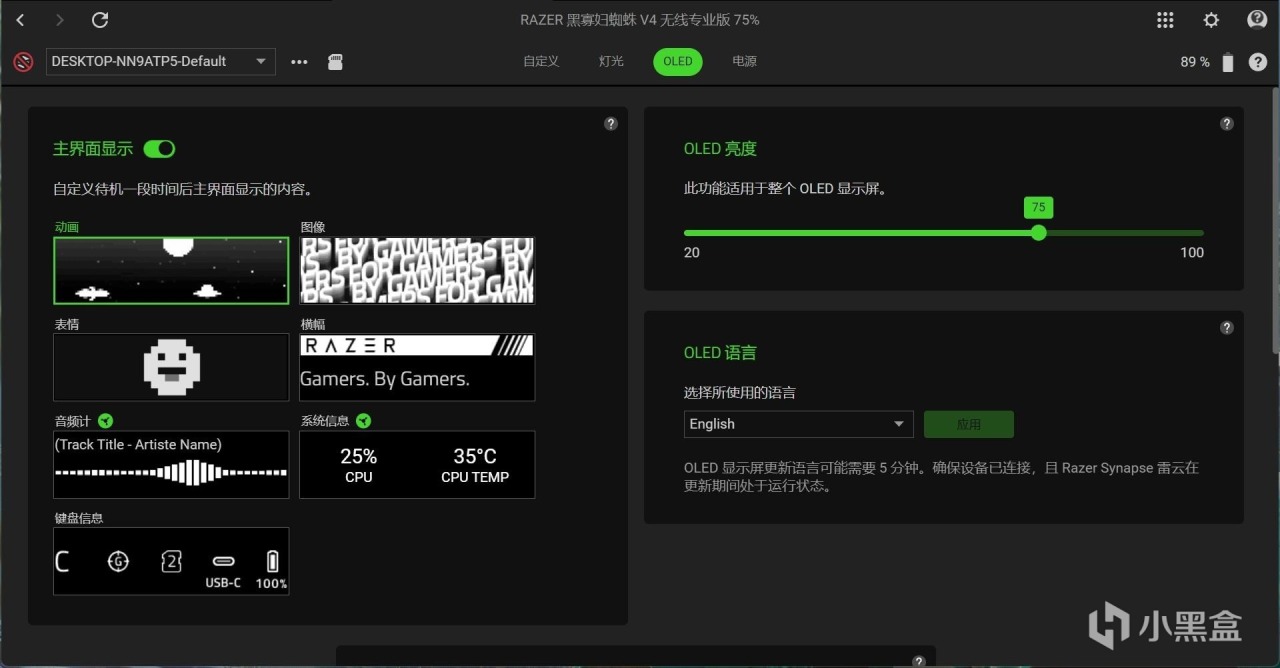
Task: Select the 表情 smiley face thumbnail
Action: click(171, 367)
